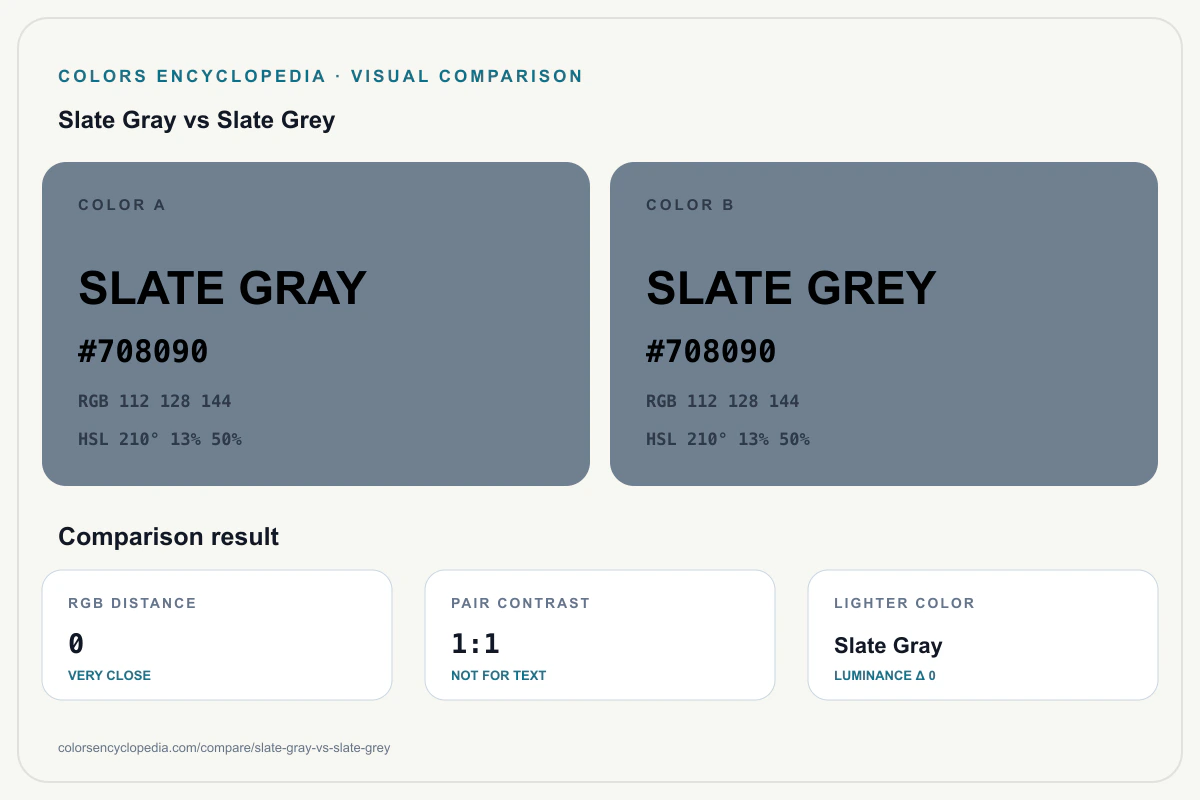Click the Colors Encyclopedia header text
This screenshot has height=800, width=1200.
click(x=320, y=76)
